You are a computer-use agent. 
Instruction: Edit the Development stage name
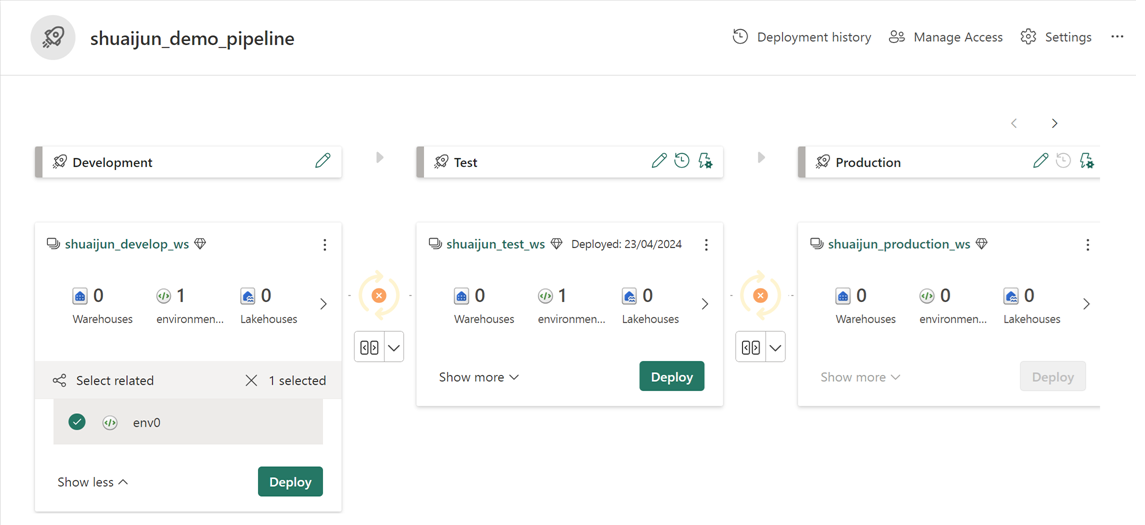point(322,161)
